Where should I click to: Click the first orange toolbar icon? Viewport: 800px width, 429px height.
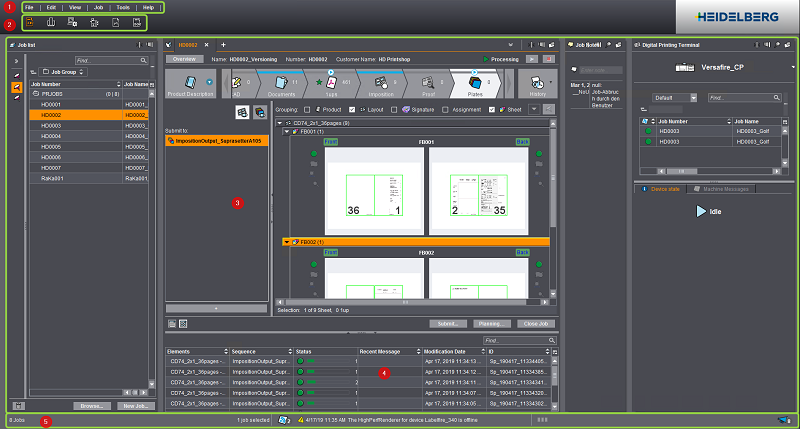[28, 21]
